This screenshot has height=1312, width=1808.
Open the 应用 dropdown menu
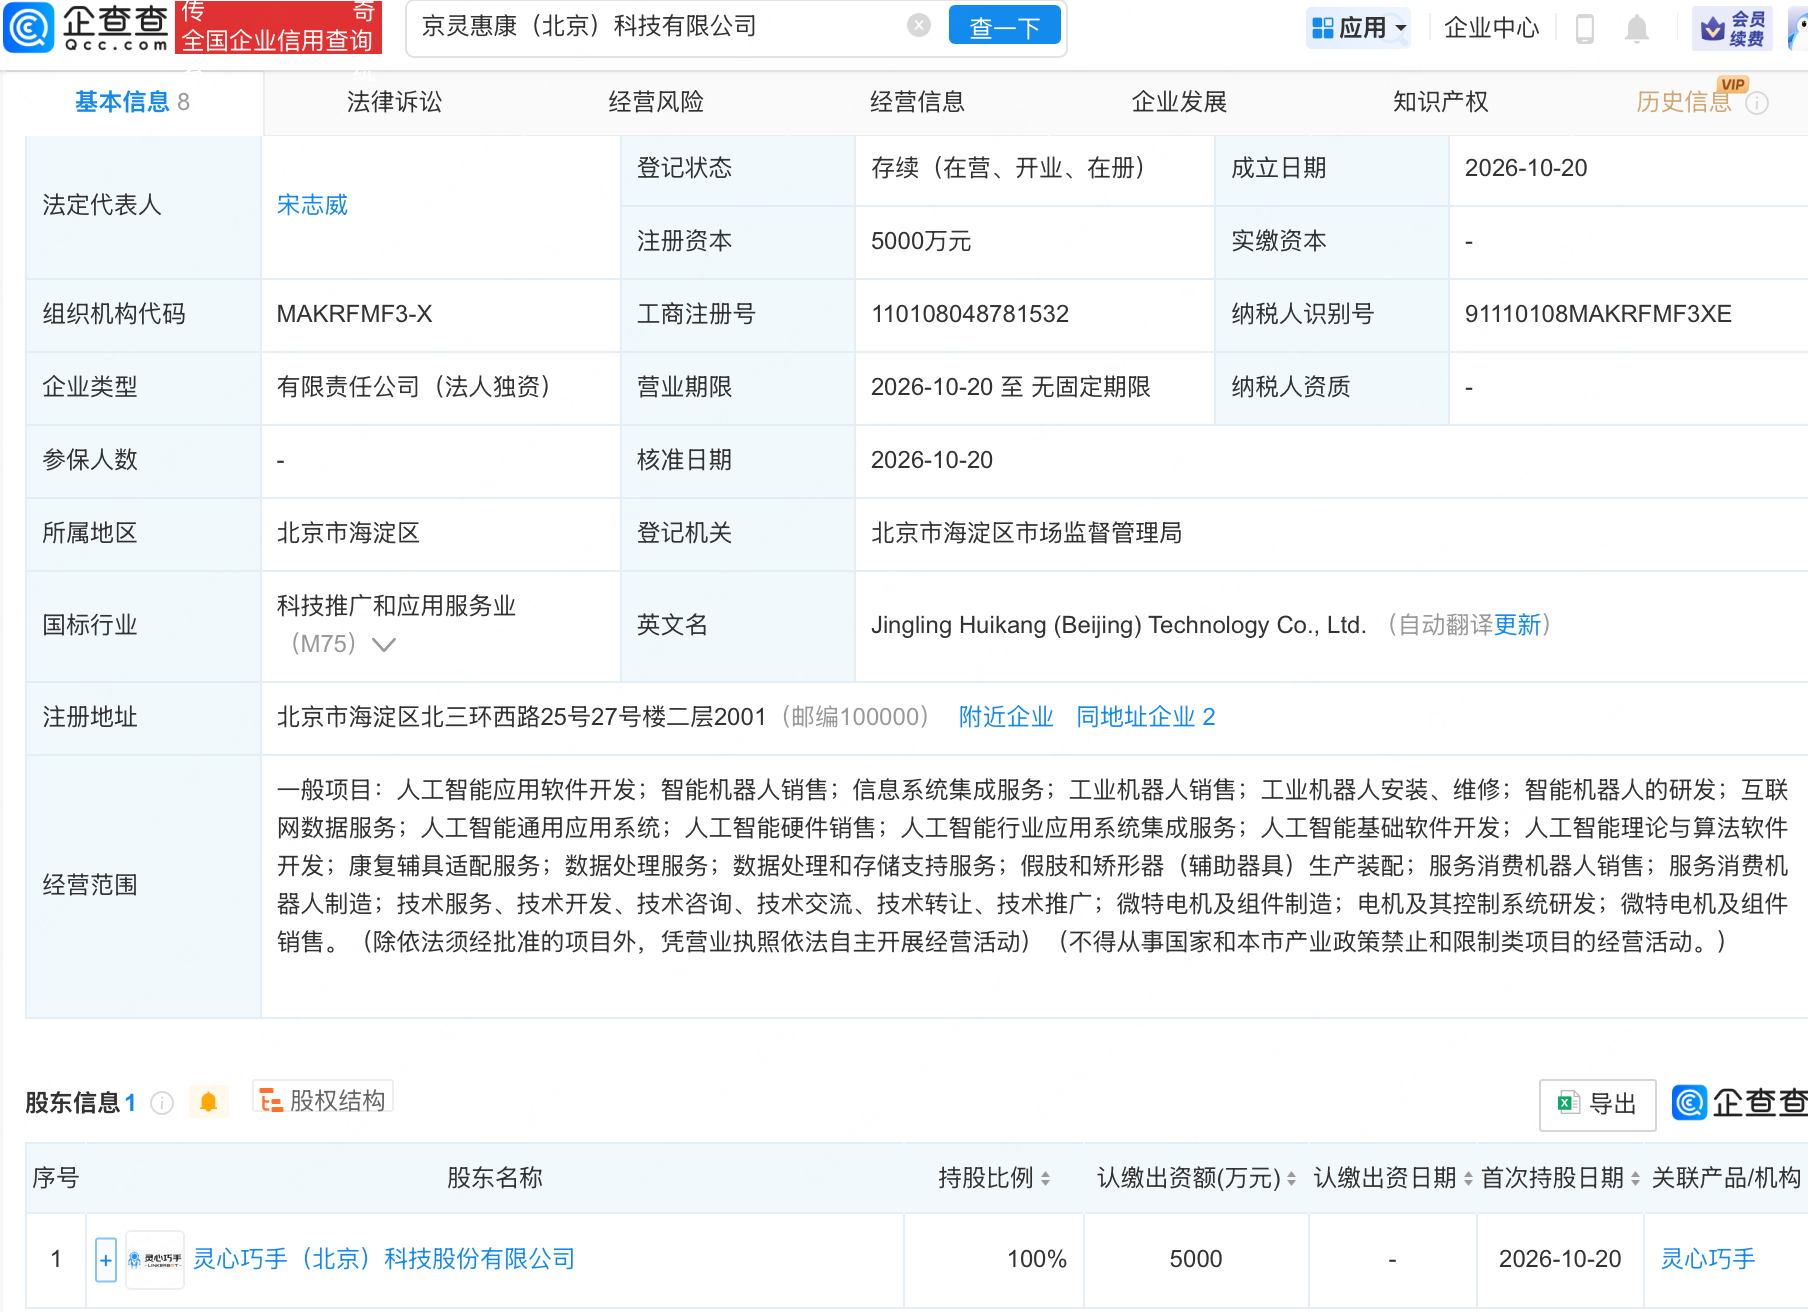pos(1359,27)
